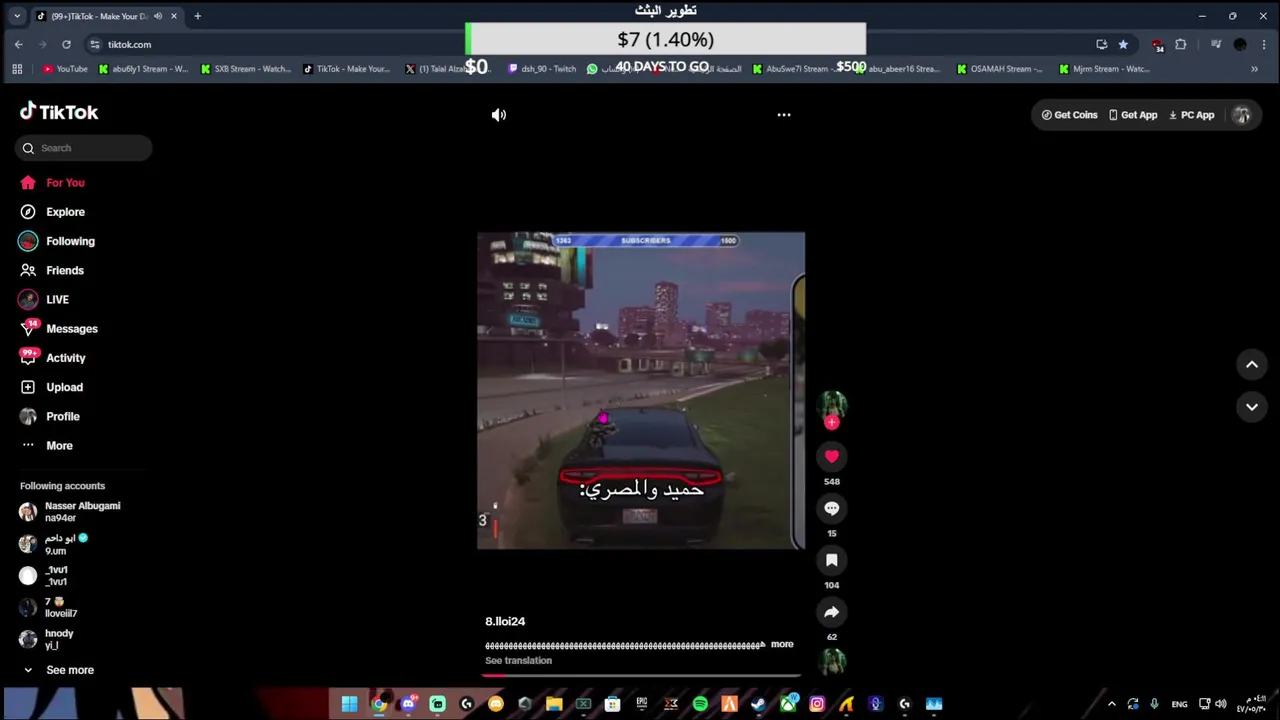1280x720 pixels.
Task: Open the hnody yi_l following account
Action: click(x=48, y=639)
